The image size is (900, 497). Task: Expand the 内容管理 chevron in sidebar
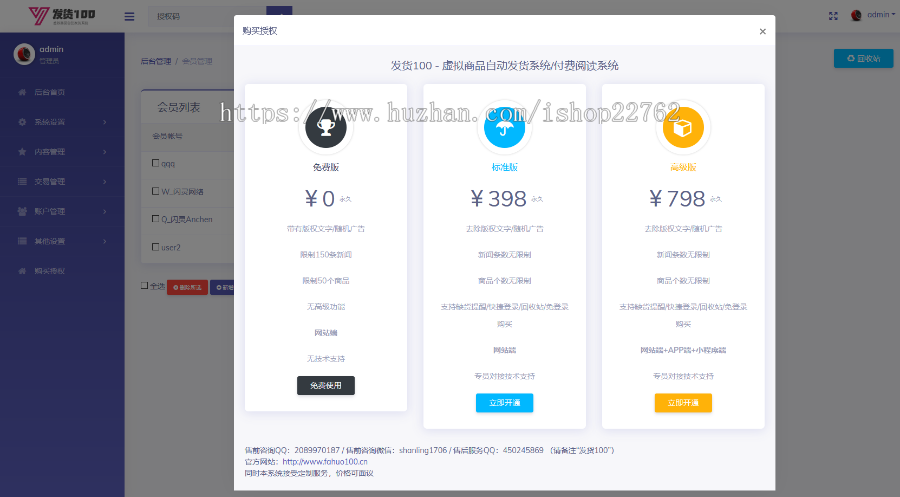[104, 152]
